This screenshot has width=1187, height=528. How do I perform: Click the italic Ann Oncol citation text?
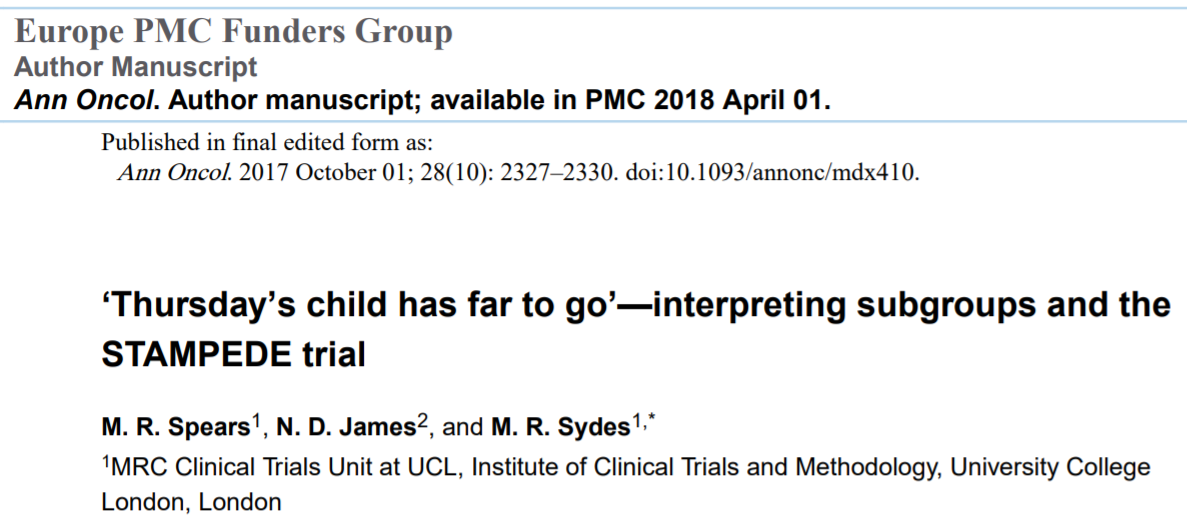coord(175,173)
